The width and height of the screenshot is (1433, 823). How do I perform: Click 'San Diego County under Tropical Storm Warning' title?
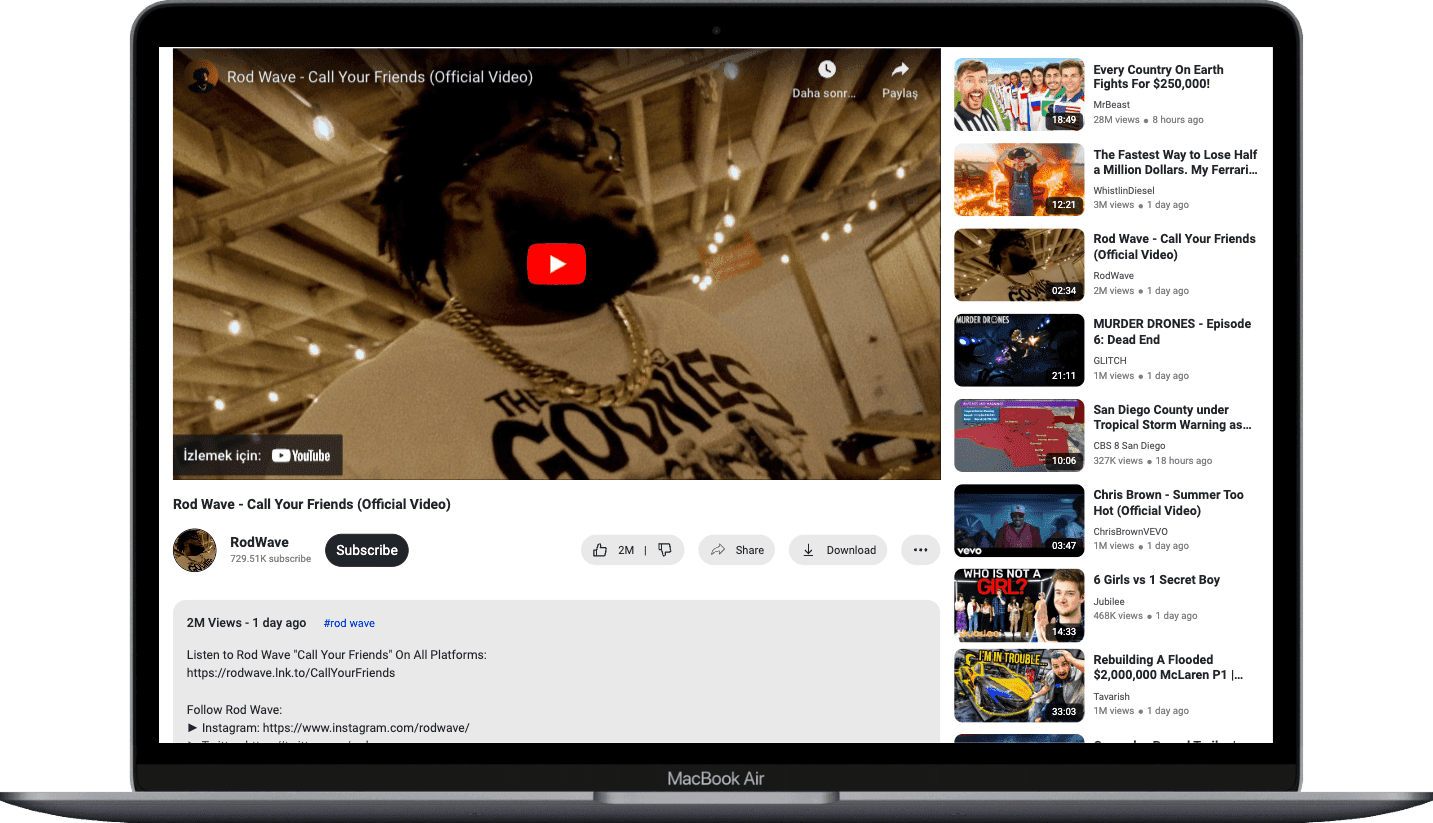pyautogui.click(x=1172, y=417)
